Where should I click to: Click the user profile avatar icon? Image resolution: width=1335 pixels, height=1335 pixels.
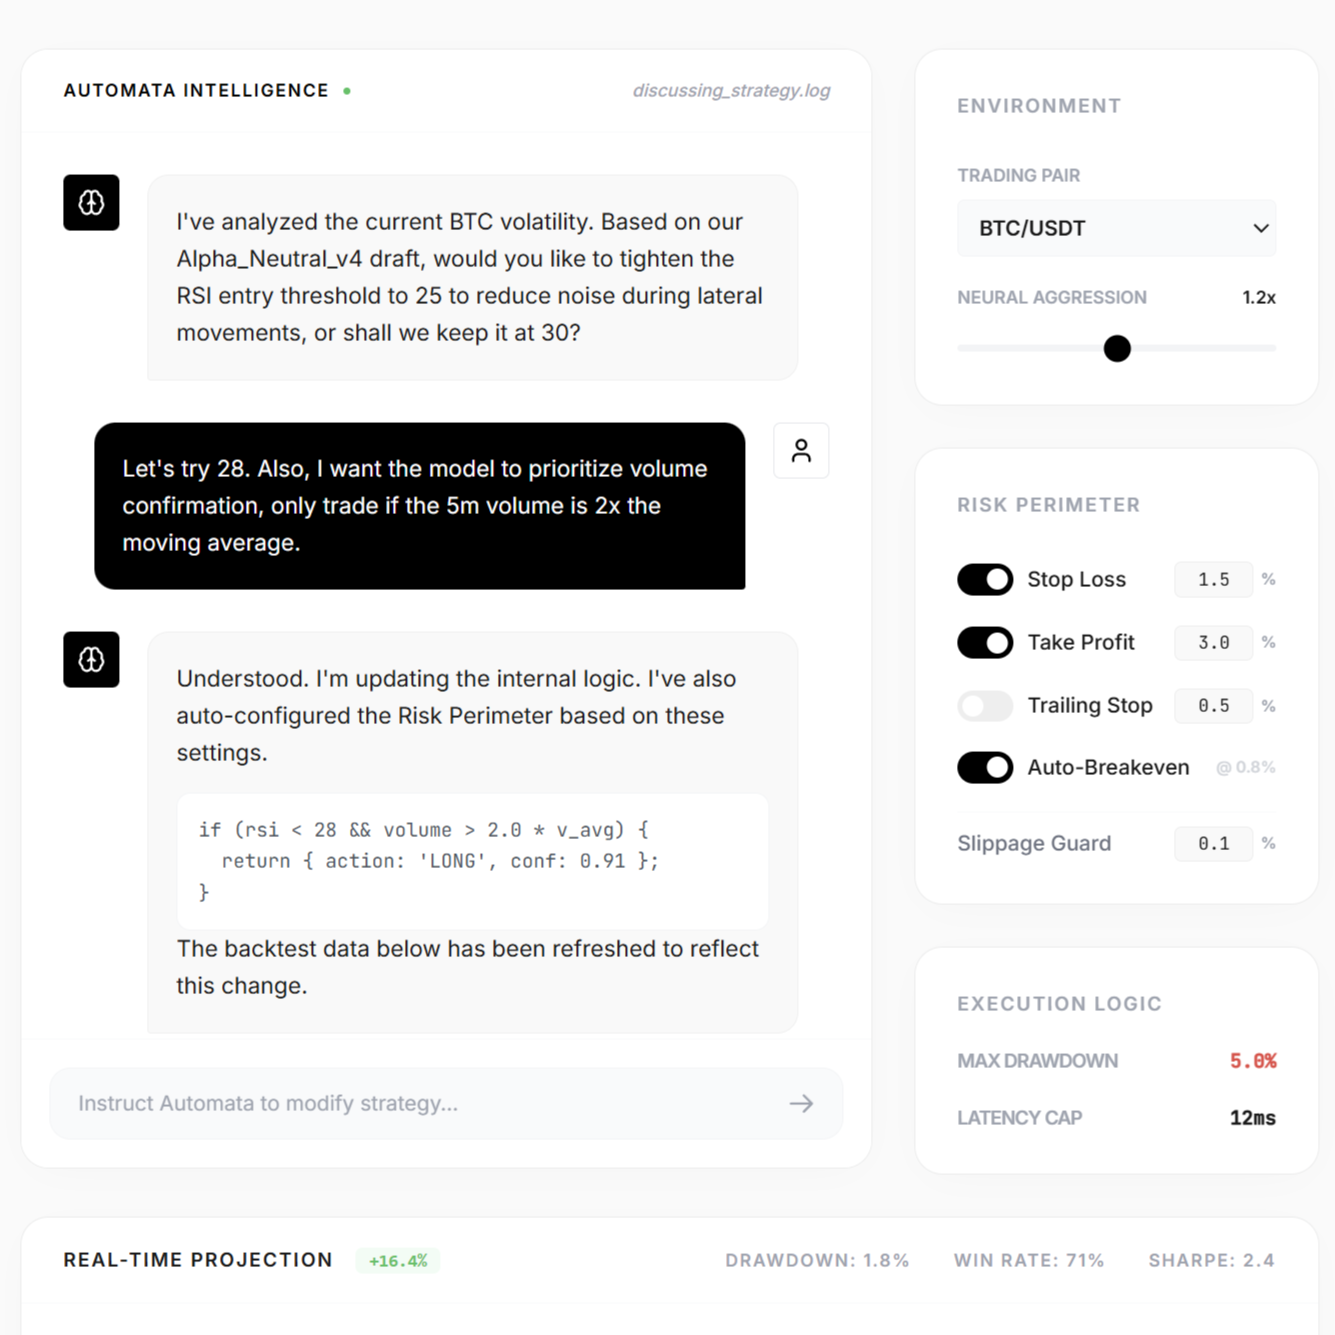pos(801,451)
